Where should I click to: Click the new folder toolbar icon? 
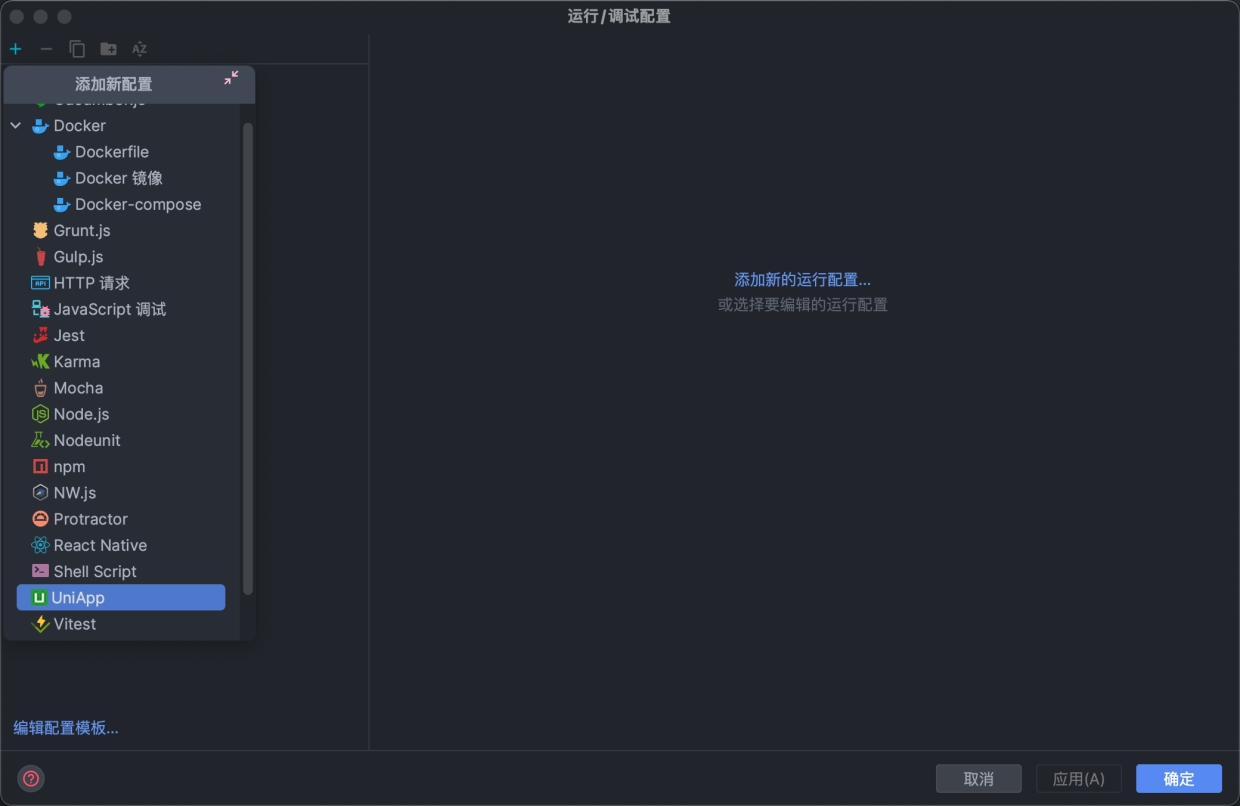point(108,49)
